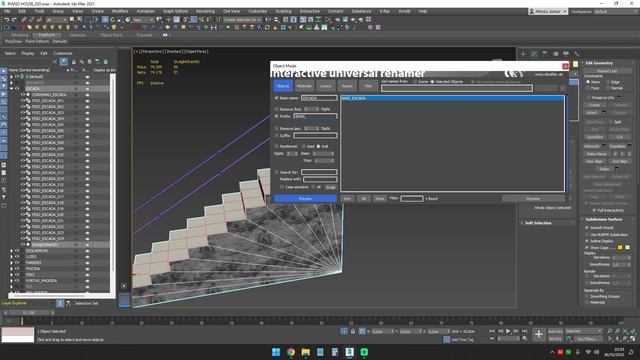Click the green app icon in taskbar

coord(364,352)
